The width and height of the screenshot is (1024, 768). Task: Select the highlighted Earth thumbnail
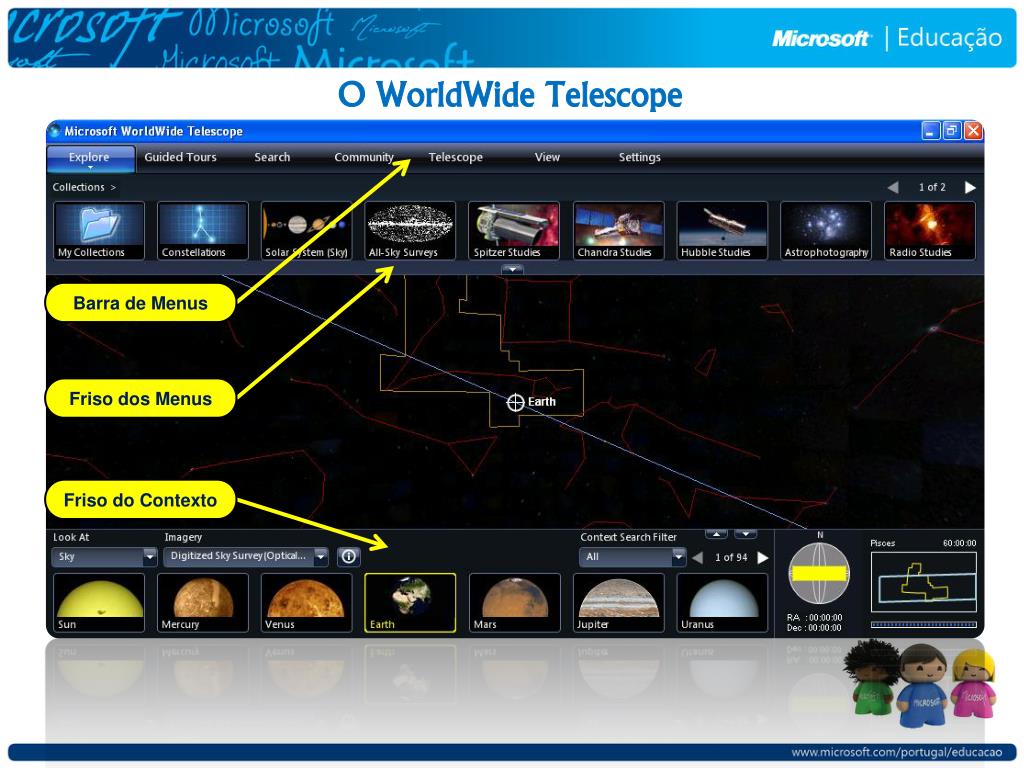(x=410, y=603)
